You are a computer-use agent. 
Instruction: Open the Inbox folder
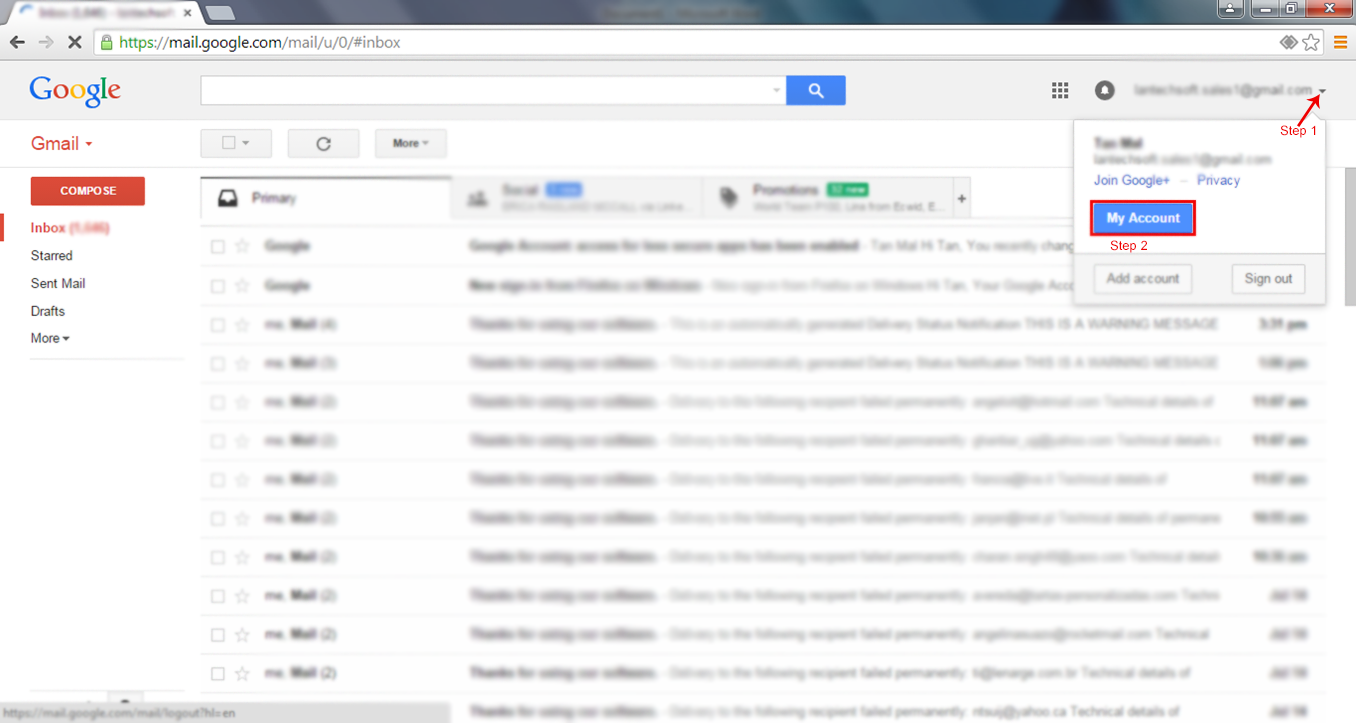pyautogui.click(x=70, y=228)
